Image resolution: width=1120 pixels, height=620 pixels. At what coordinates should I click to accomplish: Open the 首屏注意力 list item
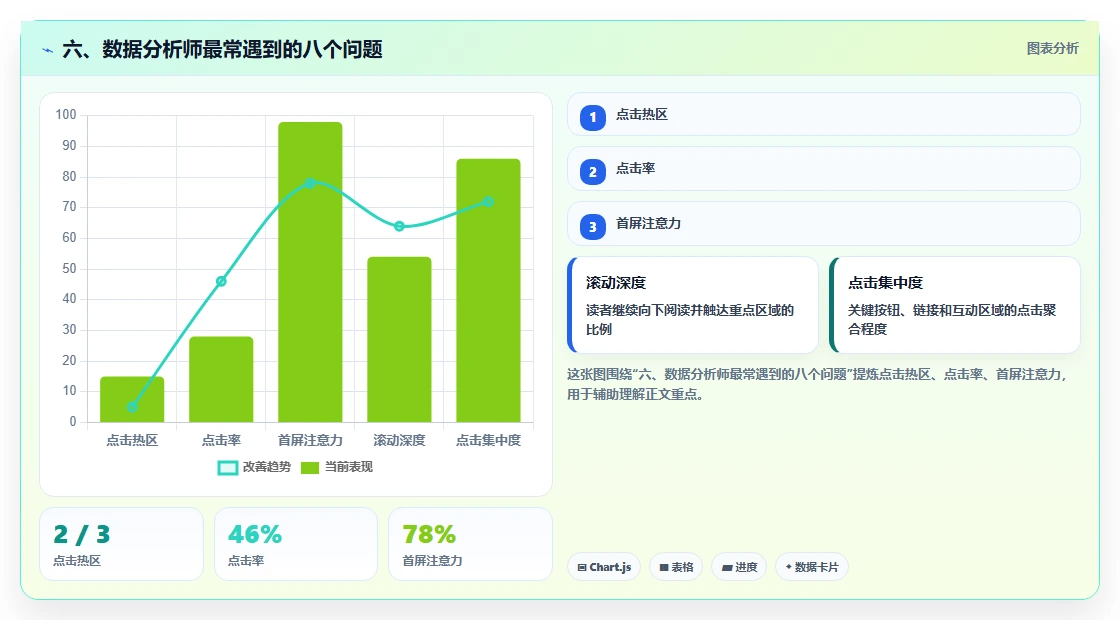coord(824,224)
